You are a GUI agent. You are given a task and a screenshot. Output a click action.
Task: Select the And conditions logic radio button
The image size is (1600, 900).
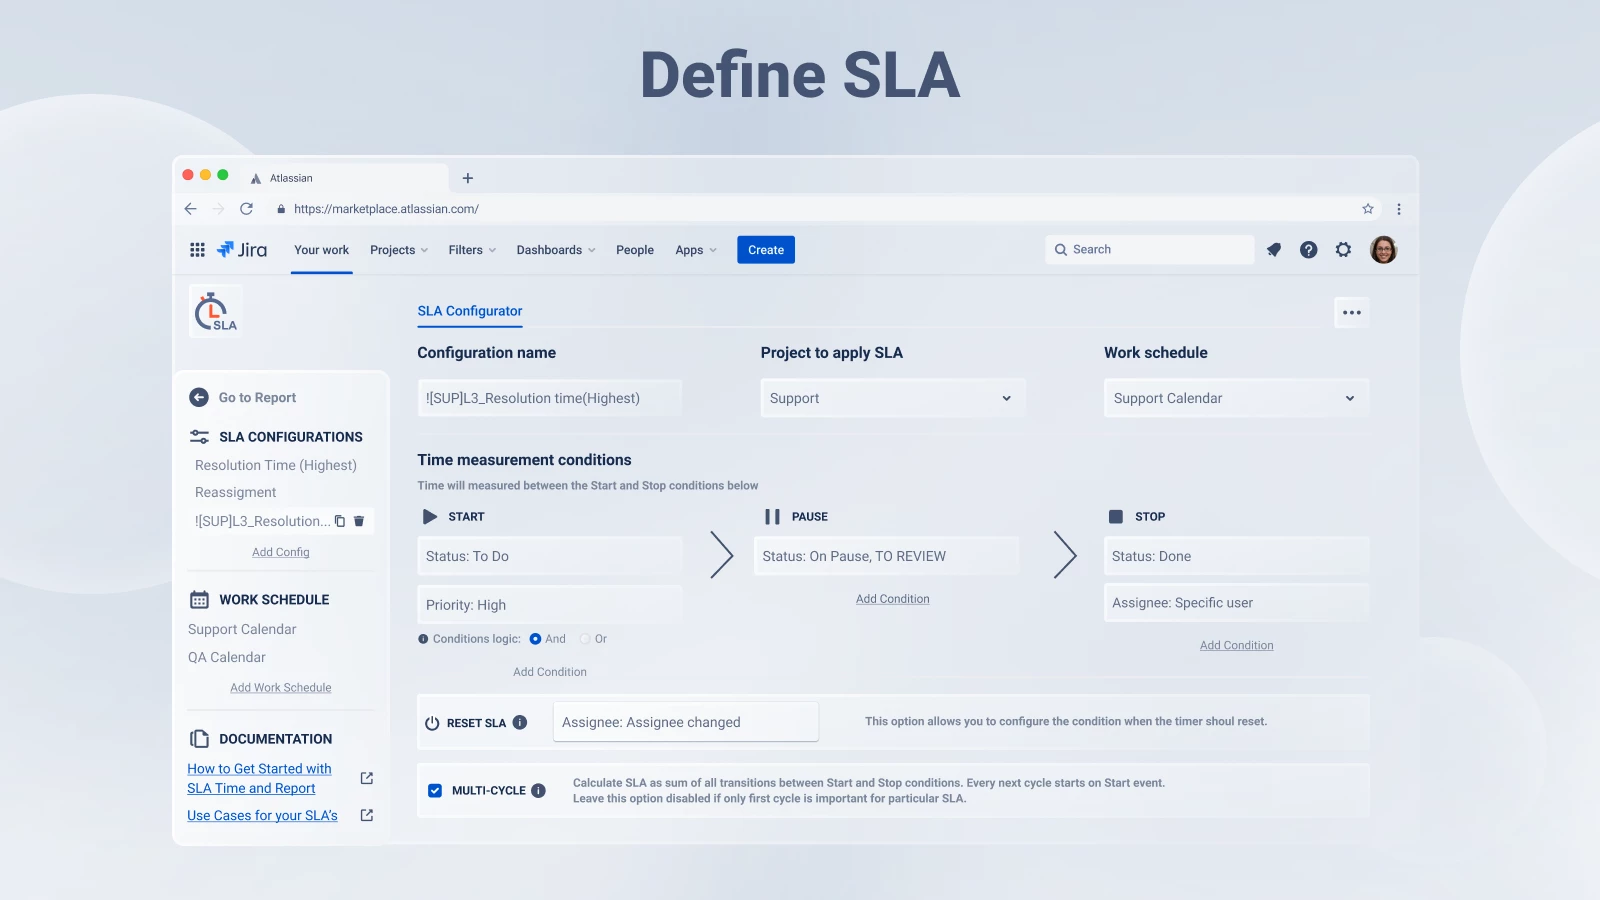pyautogui.click(x=536, y=638)
